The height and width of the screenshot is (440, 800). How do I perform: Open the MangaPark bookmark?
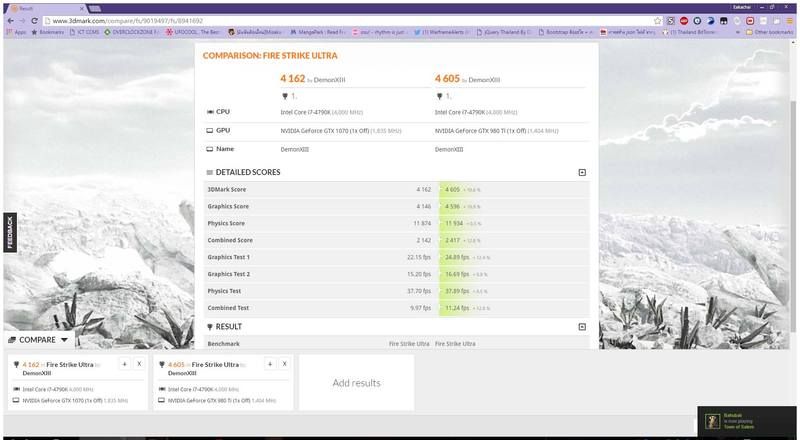[x=318, y=32]
